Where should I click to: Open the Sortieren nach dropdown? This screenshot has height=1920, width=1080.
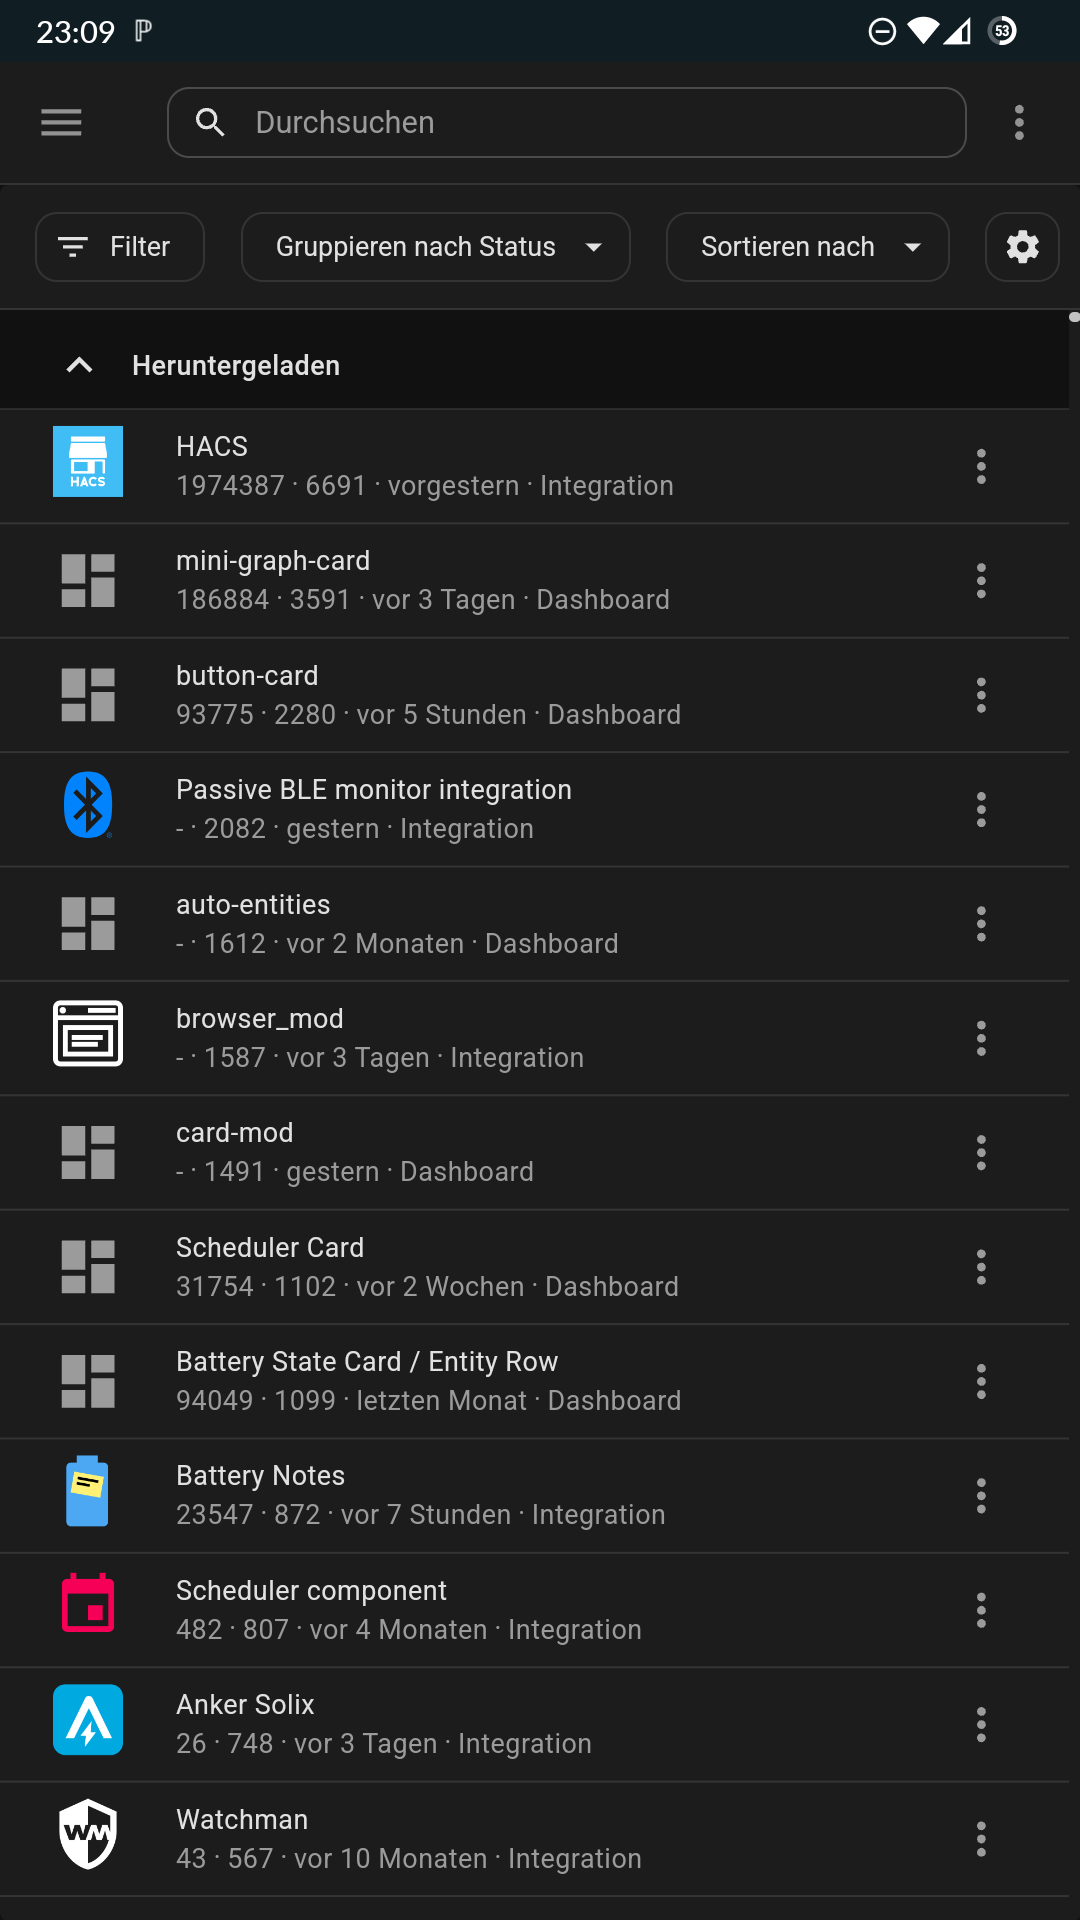(x=807, y=247)
